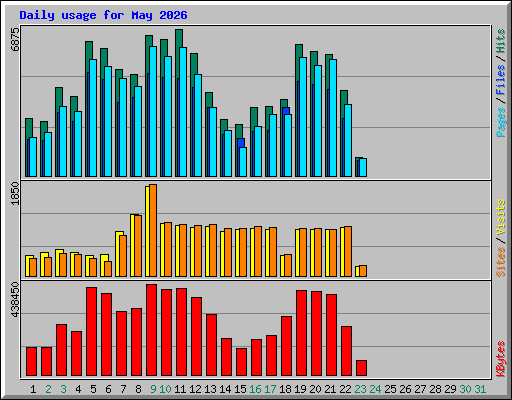The image size is (512, 400).
Task: Select day label 13 on the x-axis
Action: 210,389
